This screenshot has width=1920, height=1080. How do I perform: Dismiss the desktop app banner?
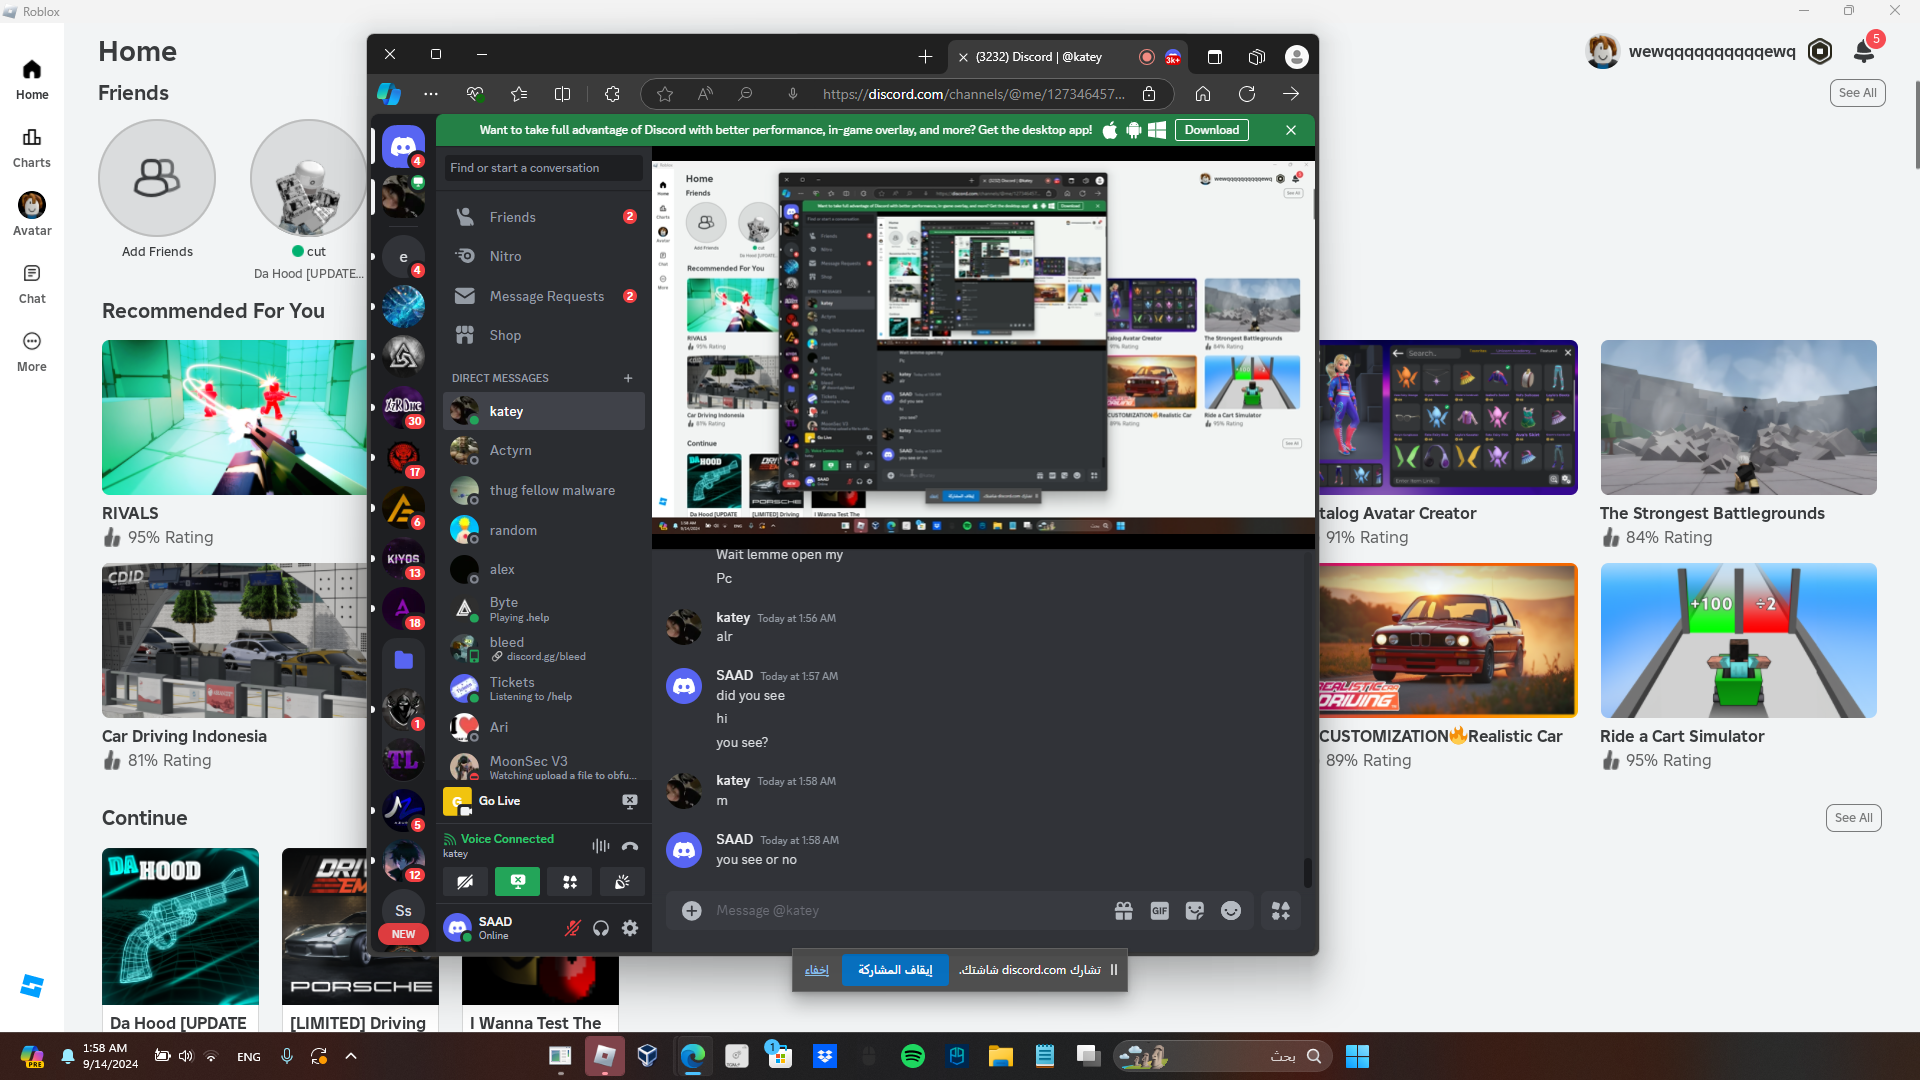(x=1291, y=130)
